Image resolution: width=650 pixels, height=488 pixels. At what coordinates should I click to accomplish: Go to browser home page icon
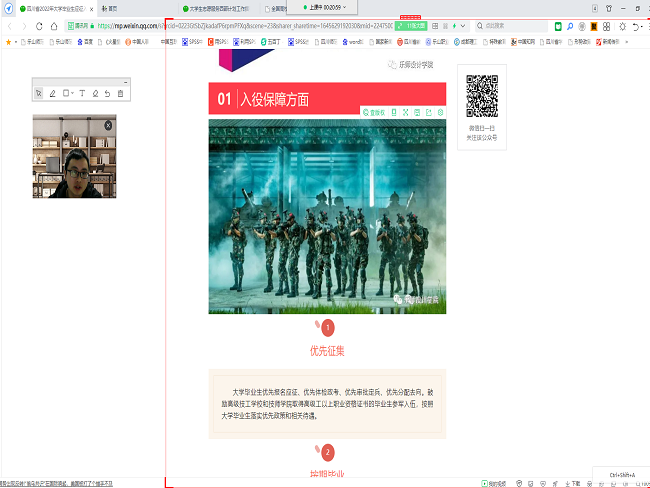tap(54, 27)
